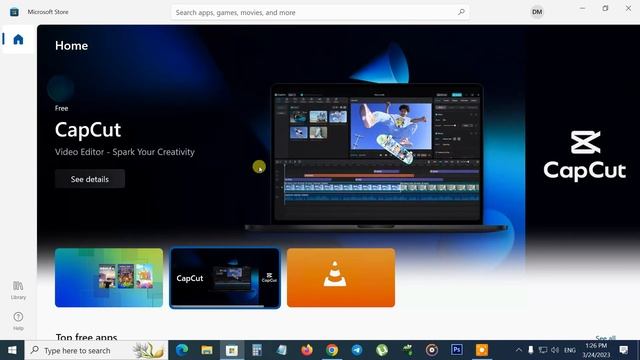Open the Library section
The width and height of the screenshot is (640, 360).
pyautogui.click(x=18, y=290)
